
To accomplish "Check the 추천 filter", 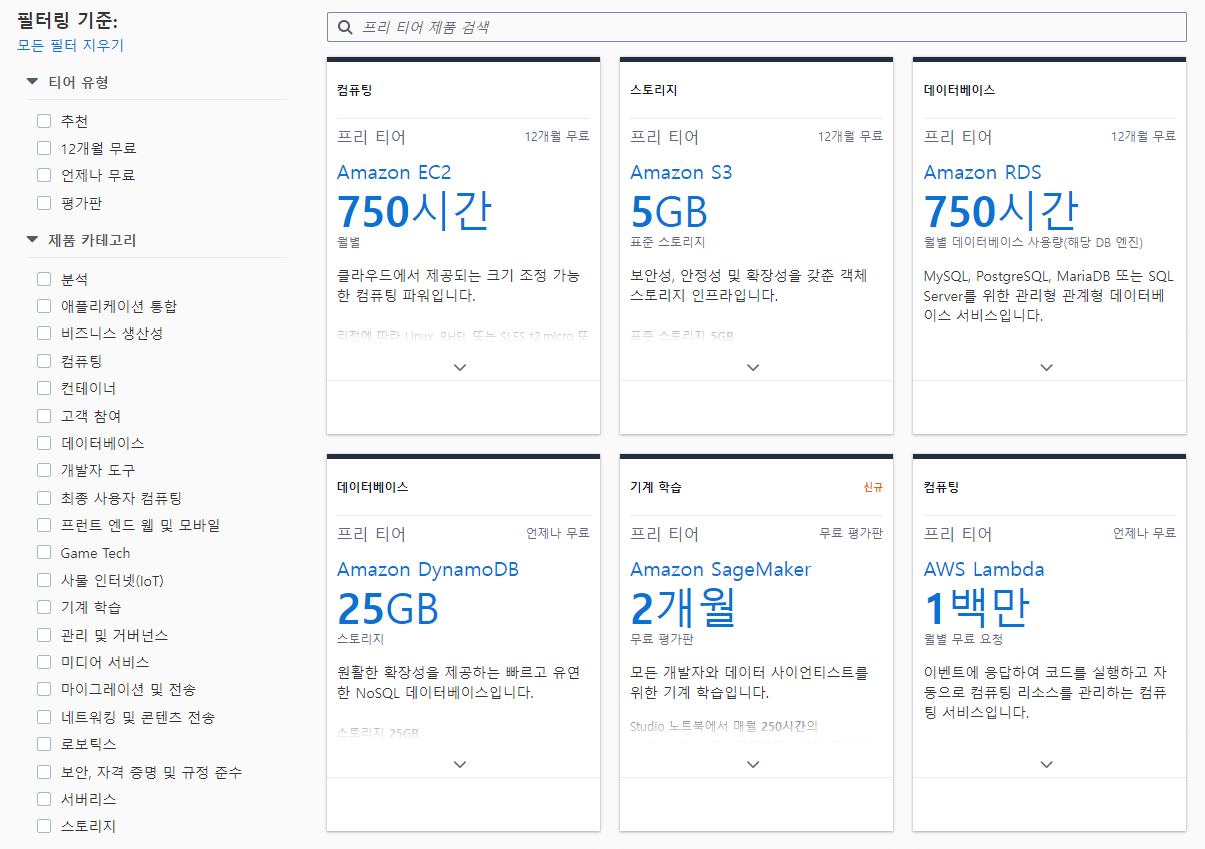I will click(x=44, y=121).
